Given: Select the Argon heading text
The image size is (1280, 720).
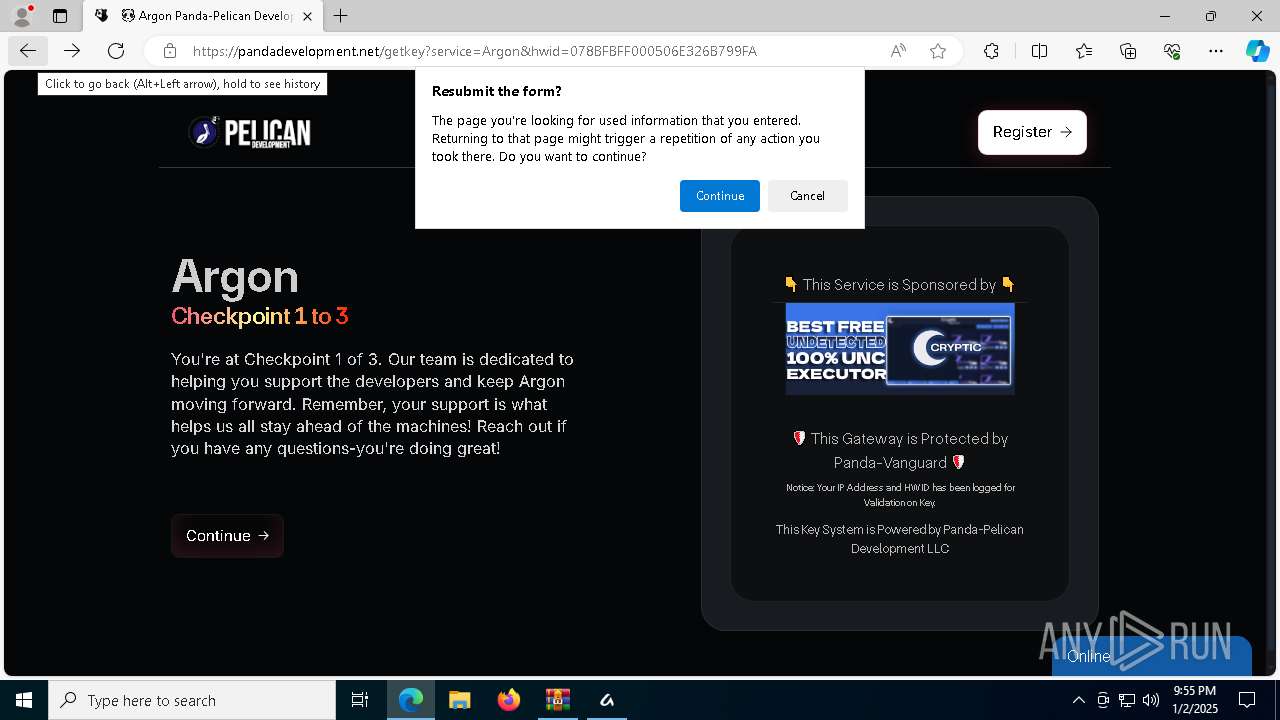Looking at the screenshot, I should coord(235,276).
